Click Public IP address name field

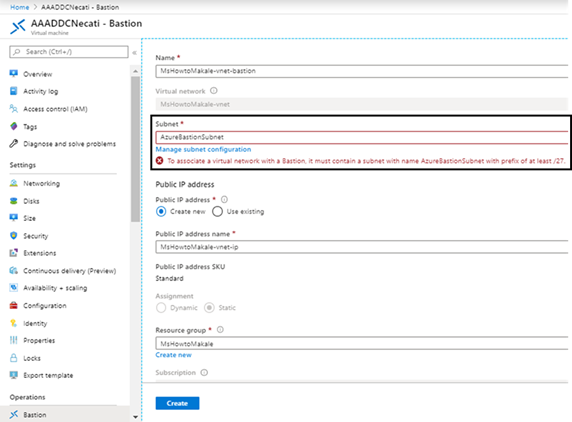(362, 247)
